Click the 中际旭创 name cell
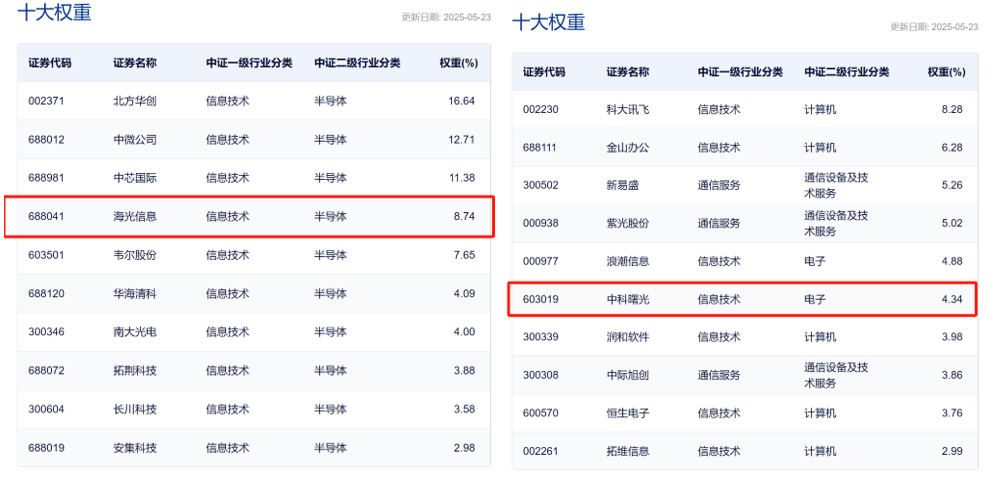Image resolution: width=991 pixels, height=481 pixels. click(x=628, y=375)
